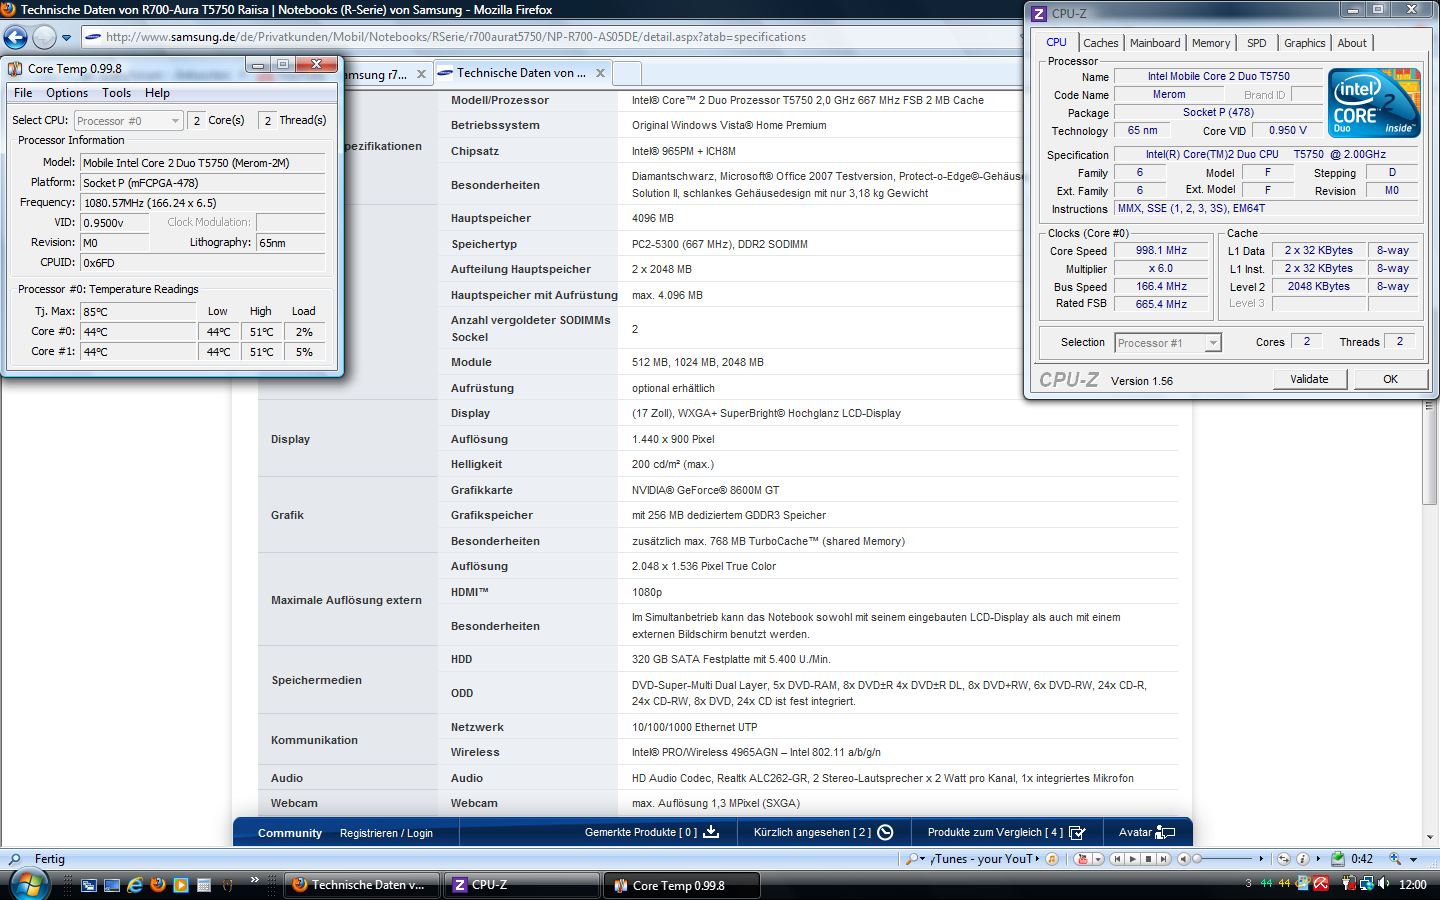Open Windows Media Player from Quick Launch
Image resolution: width=1440 pixels, height=900 pixels.
(181, 885)
